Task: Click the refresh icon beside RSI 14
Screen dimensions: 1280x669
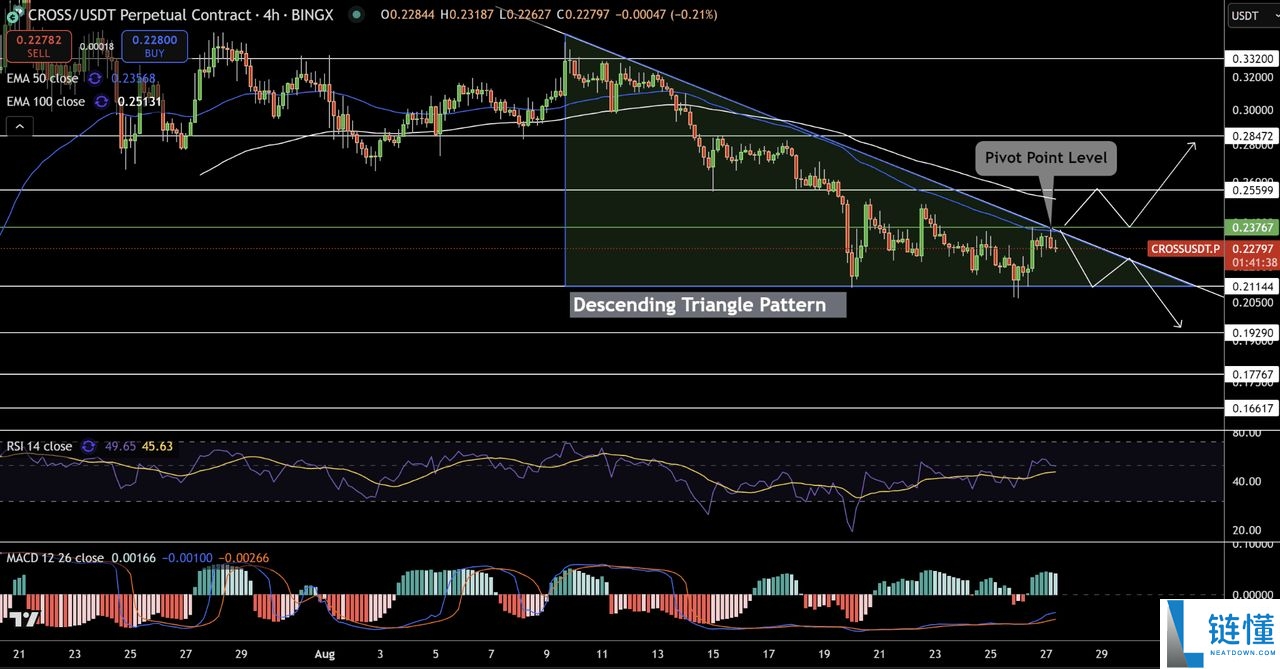Action: pyautogui.click(x=89, y=446)
